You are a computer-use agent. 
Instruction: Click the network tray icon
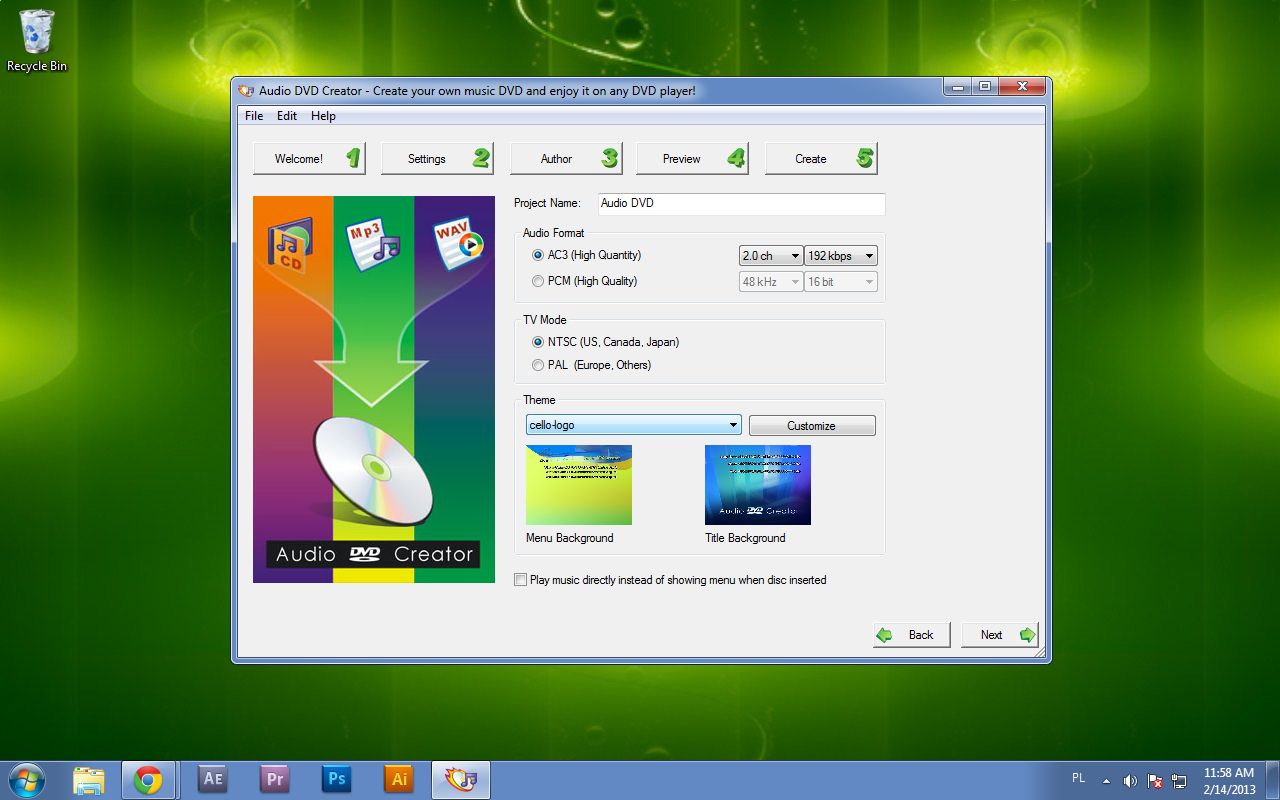coord(1179,780)
